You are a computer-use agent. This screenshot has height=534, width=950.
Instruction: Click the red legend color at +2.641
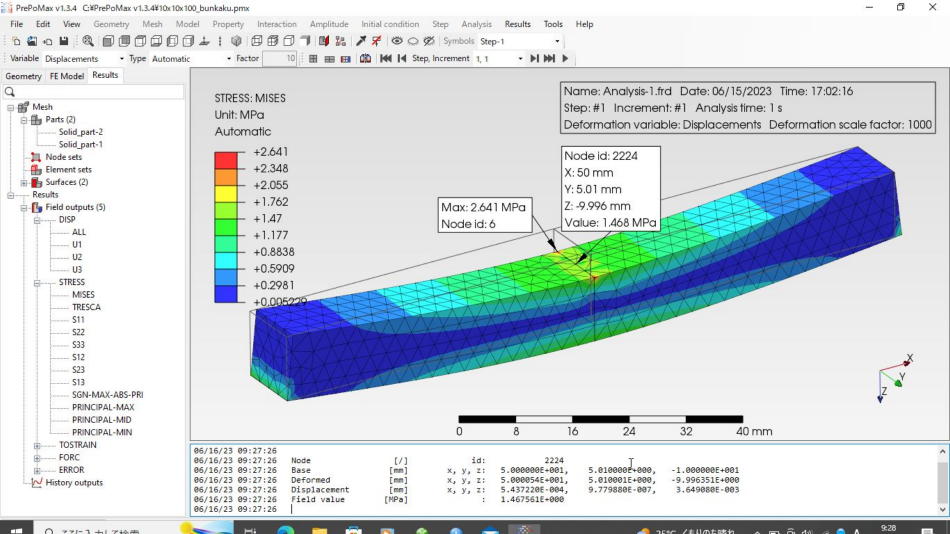point(227,159)
